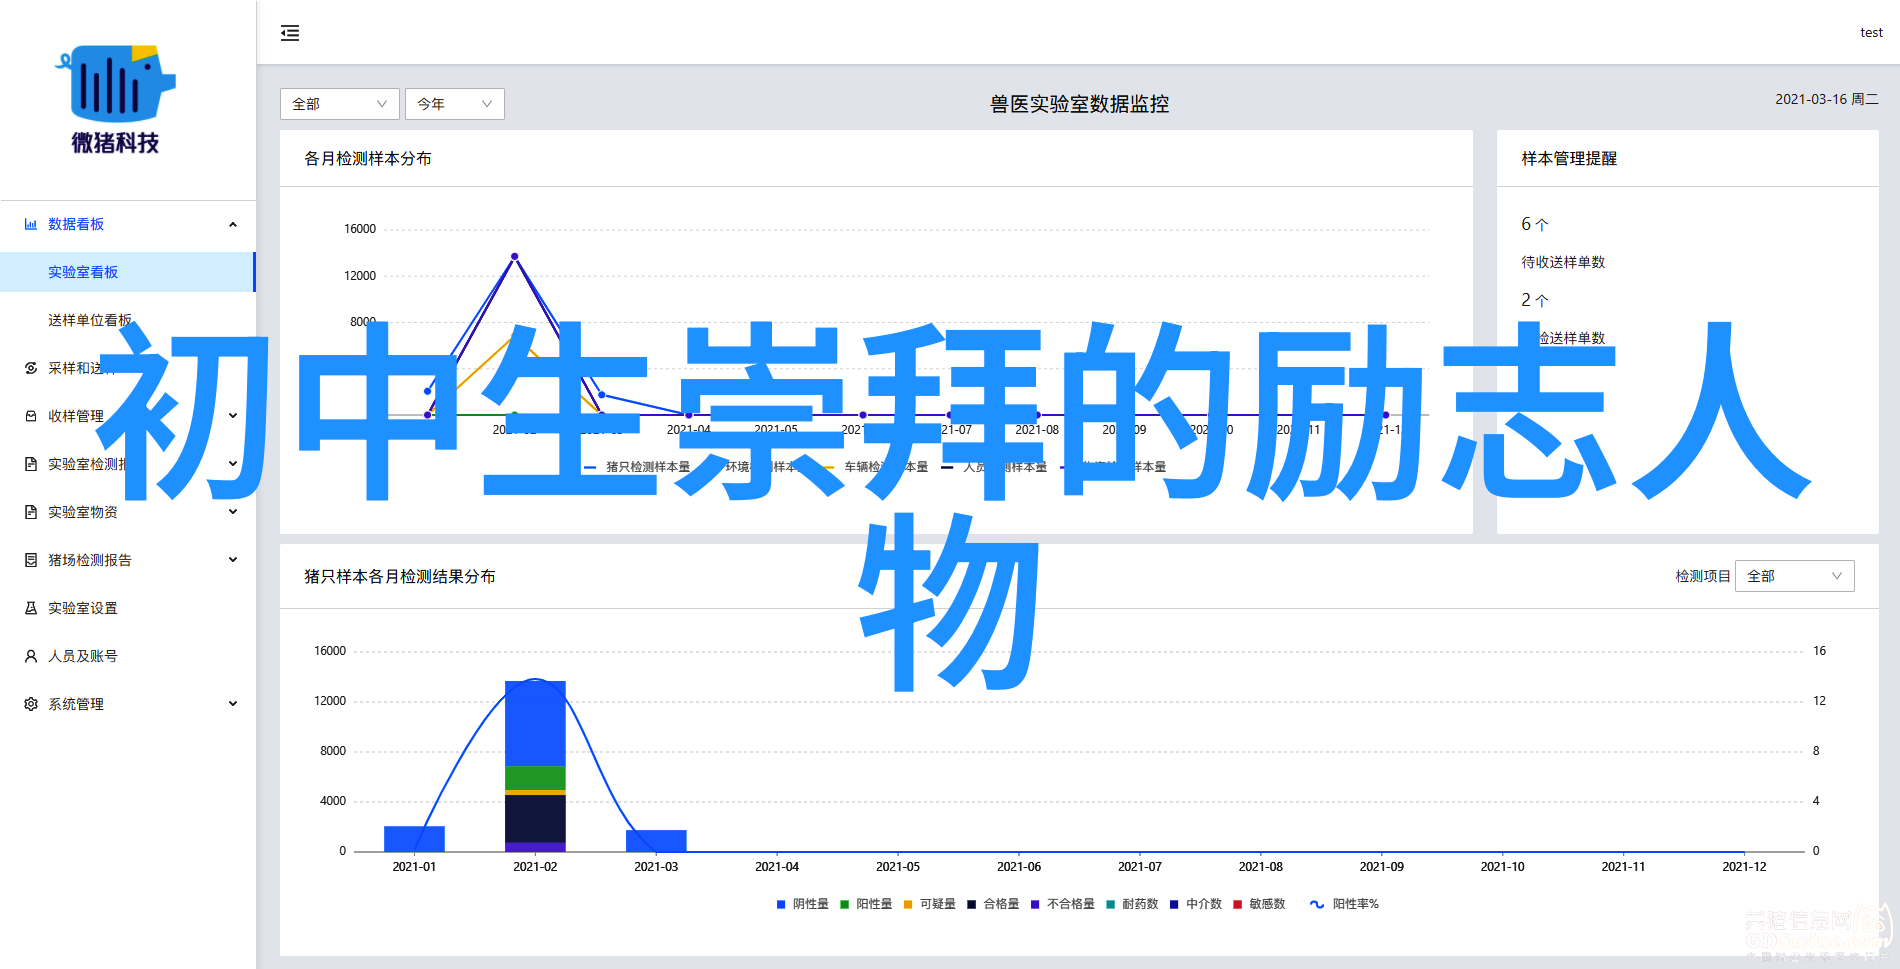Click the 猪场检测报告 report icon

[31, 560]
